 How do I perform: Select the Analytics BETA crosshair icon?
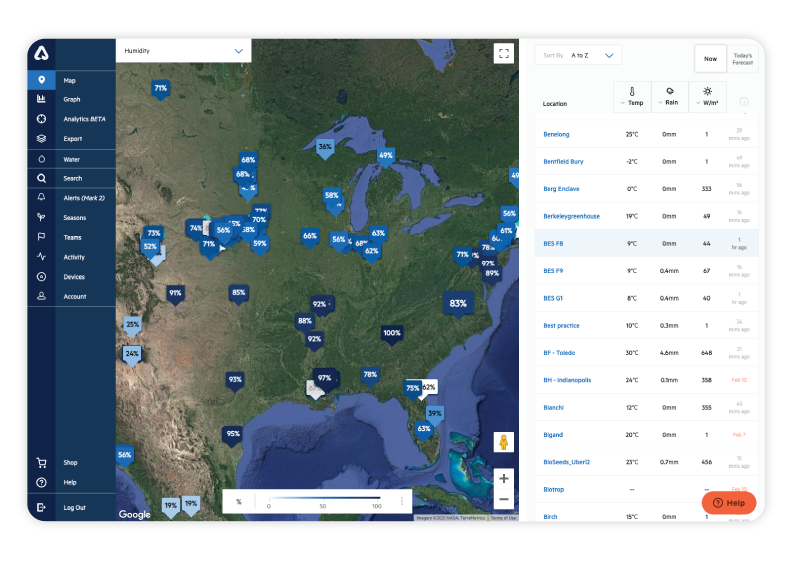[41, 119]
